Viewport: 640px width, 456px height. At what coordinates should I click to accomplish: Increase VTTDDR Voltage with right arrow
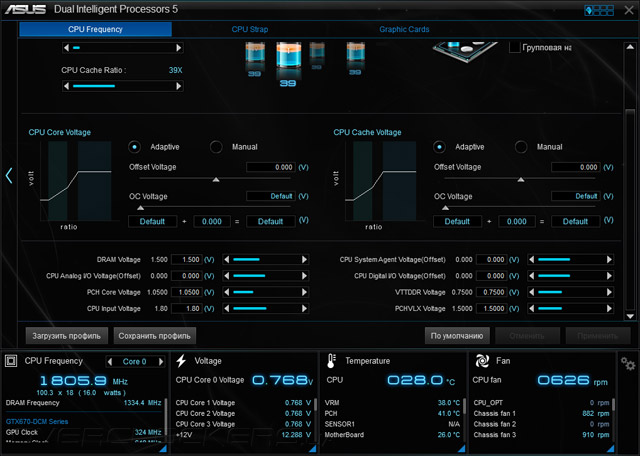click(x=609, y=292)
